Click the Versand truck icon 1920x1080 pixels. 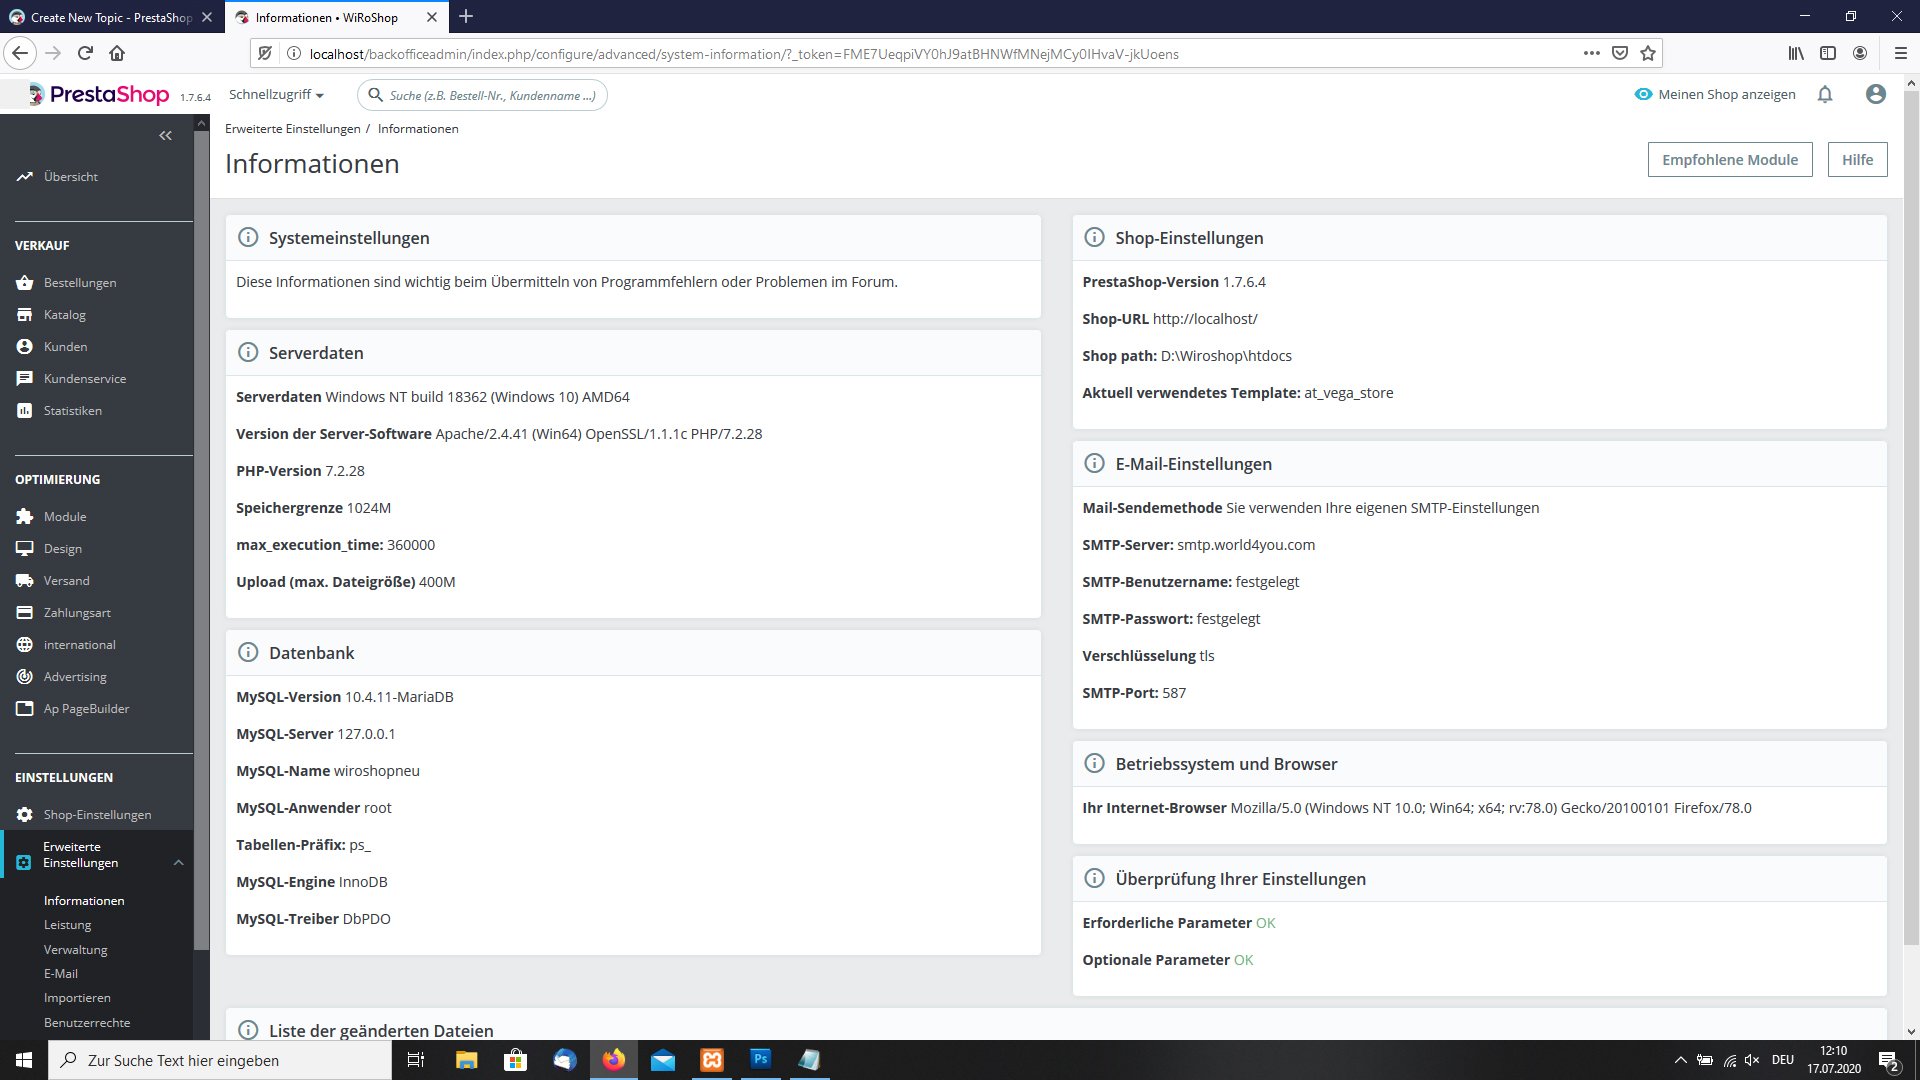[x=25, y=581]
